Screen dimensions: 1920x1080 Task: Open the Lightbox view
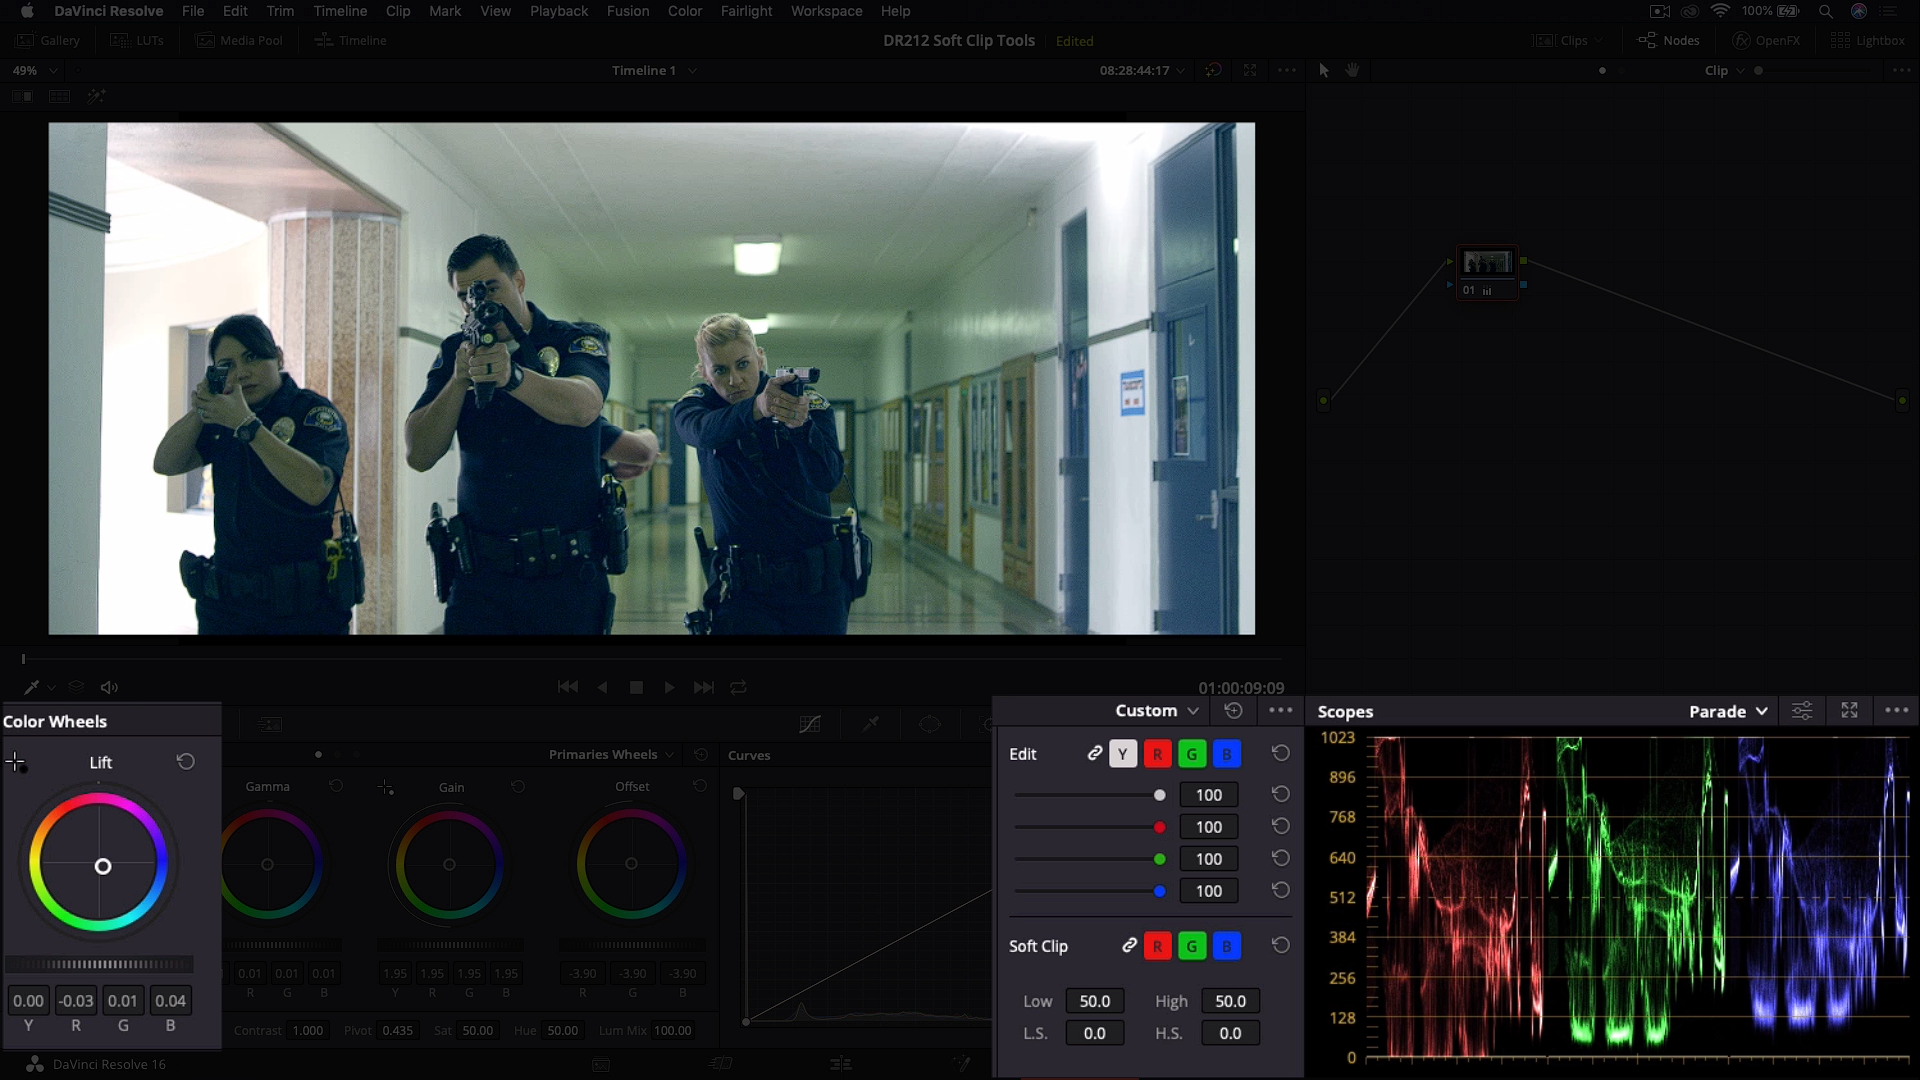point(1867,40)
